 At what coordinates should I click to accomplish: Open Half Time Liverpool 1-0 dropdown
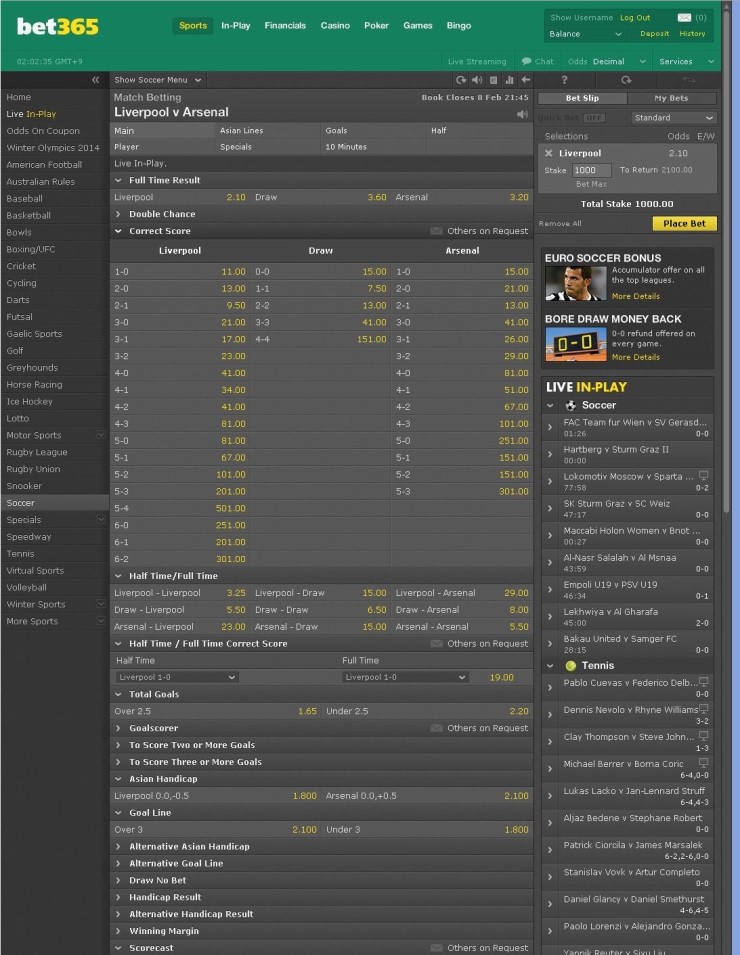pos(177,677)
